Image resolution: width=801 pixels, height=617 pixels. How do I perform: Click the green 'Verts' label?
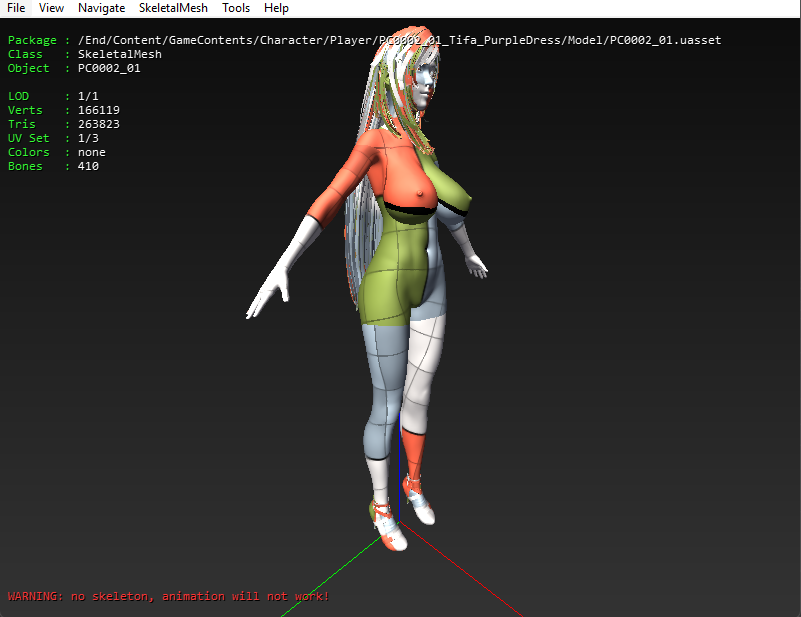tap(25, 110)
